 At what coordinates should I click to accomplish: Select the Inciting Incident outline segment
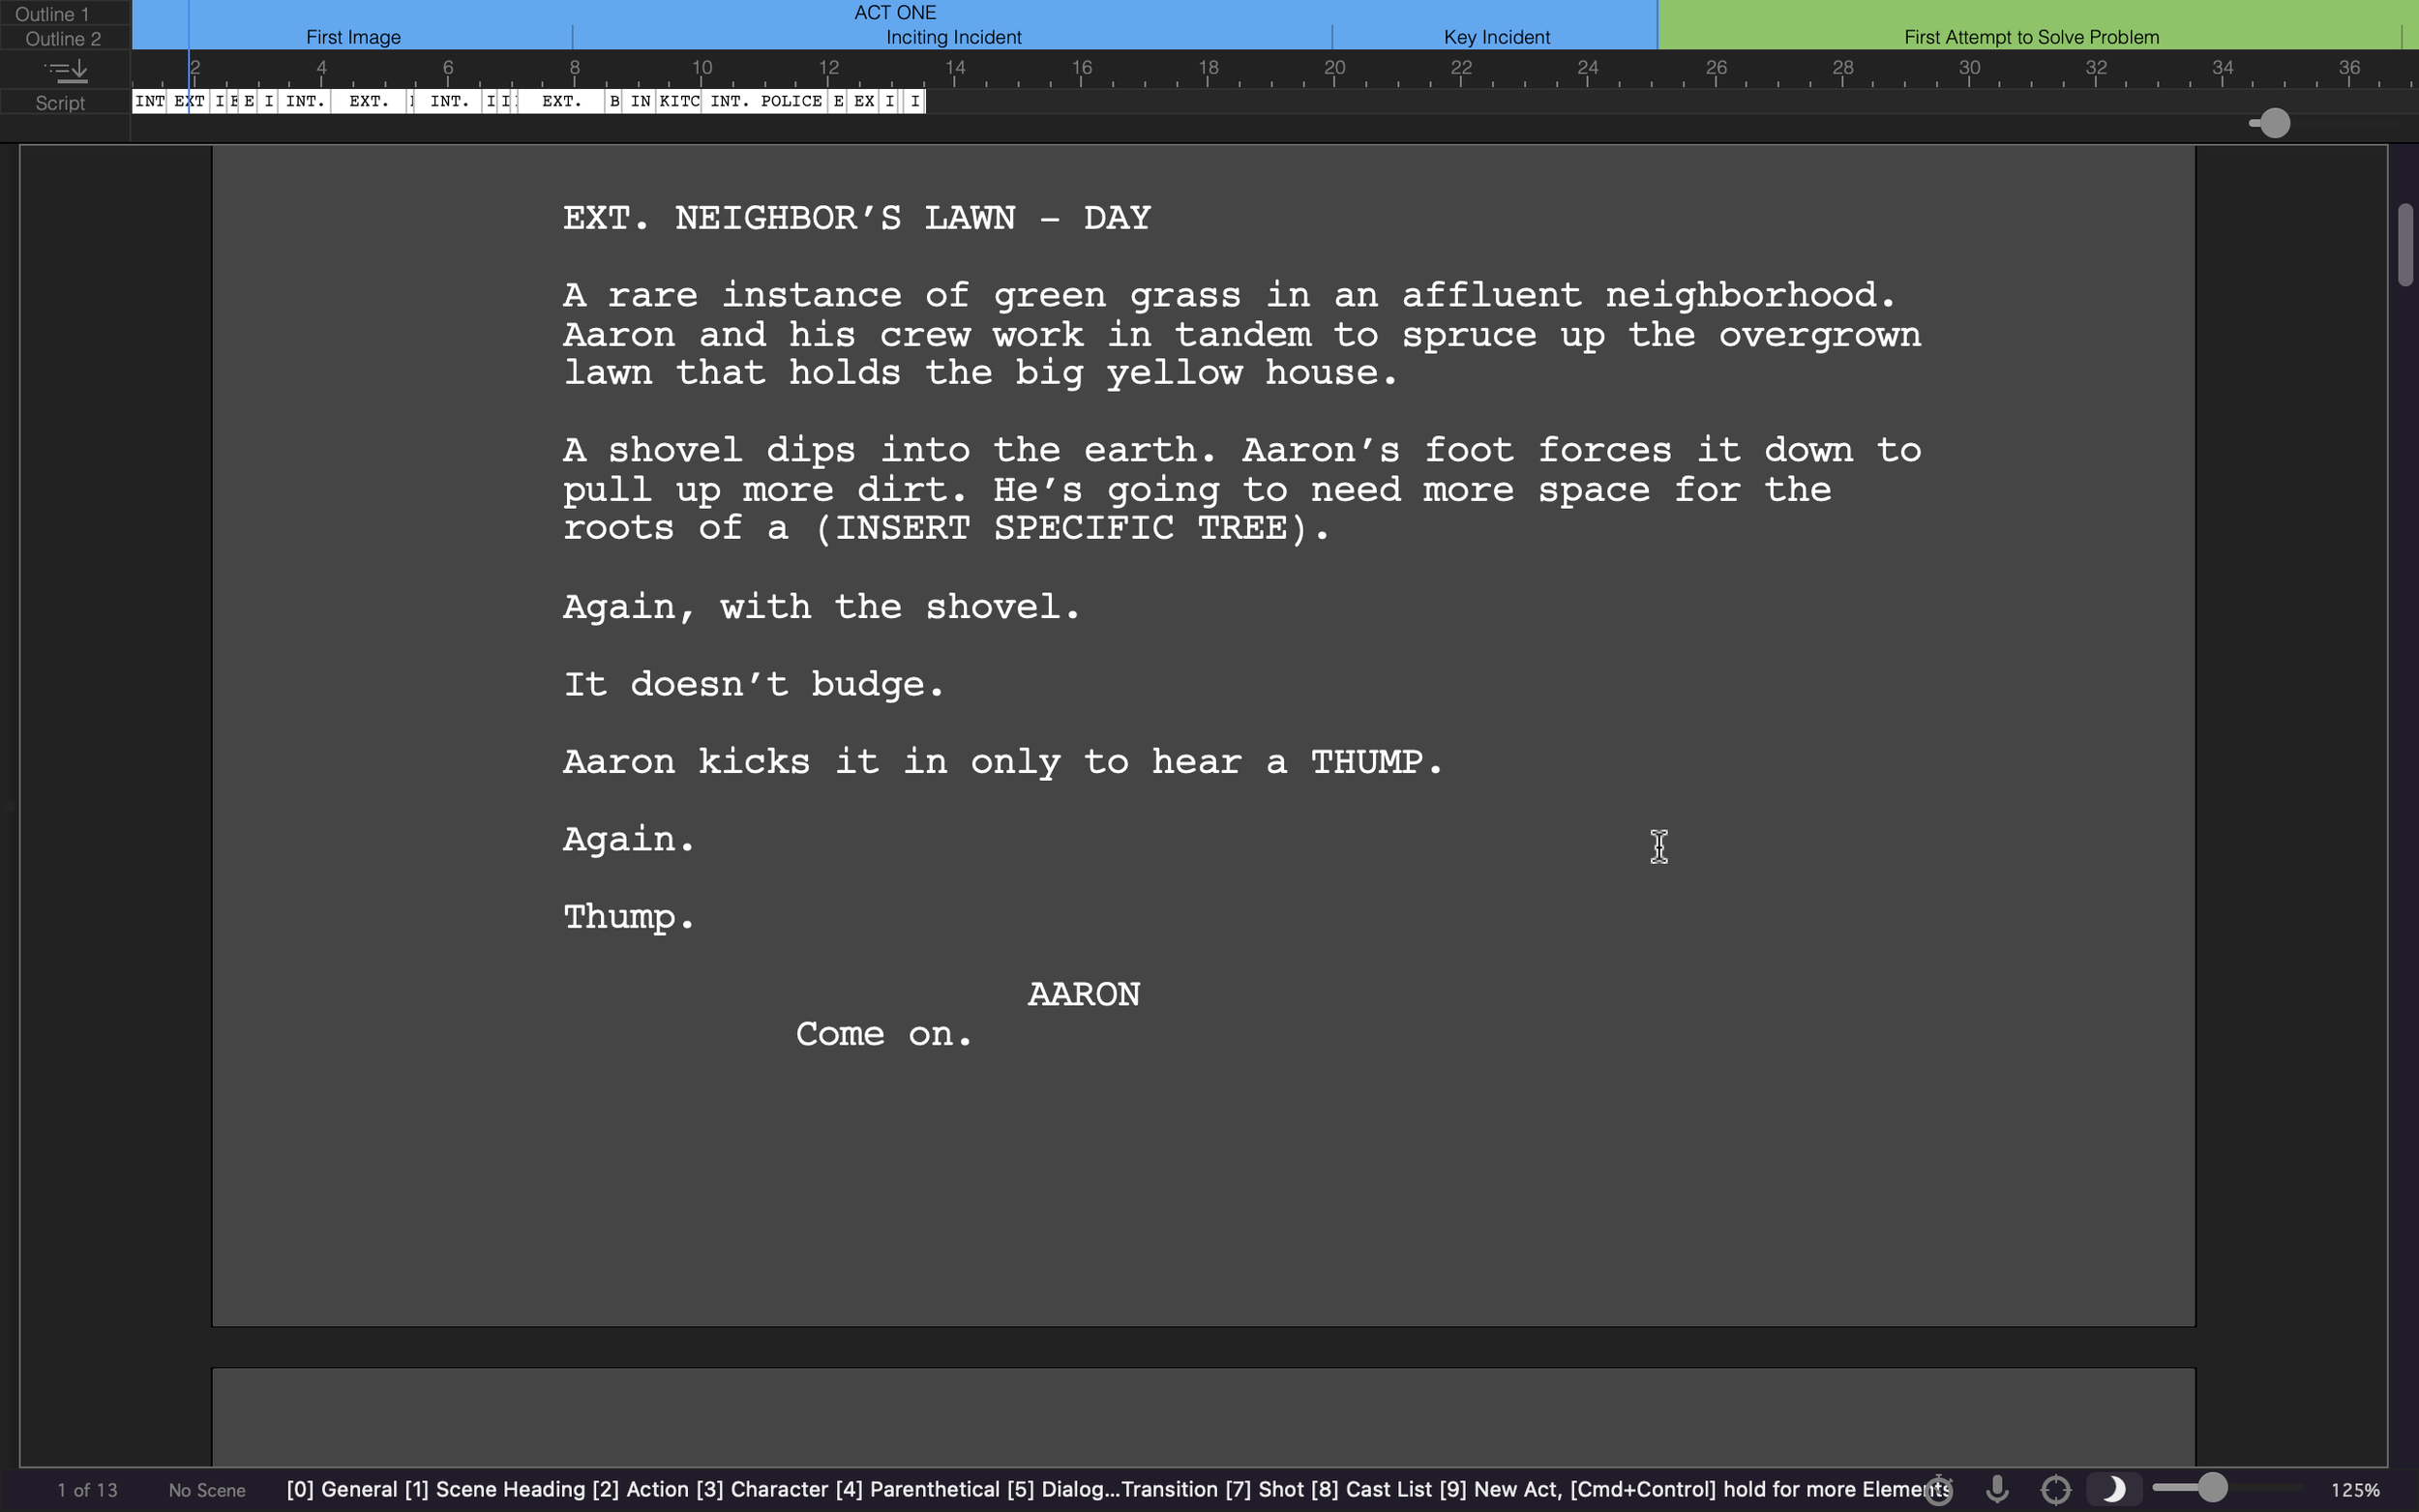coord(952,37)
